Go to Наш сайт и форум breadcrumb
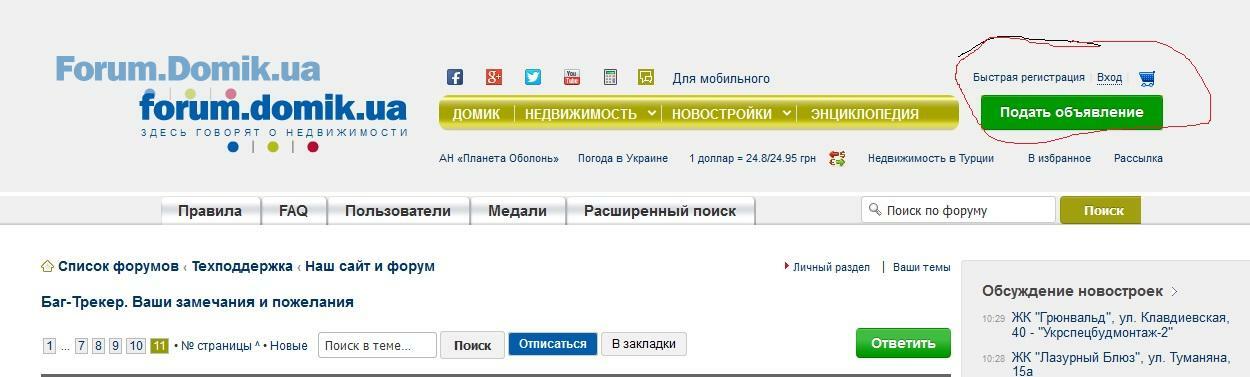The width and height of the screenshot is (1250, 377). 370,266
